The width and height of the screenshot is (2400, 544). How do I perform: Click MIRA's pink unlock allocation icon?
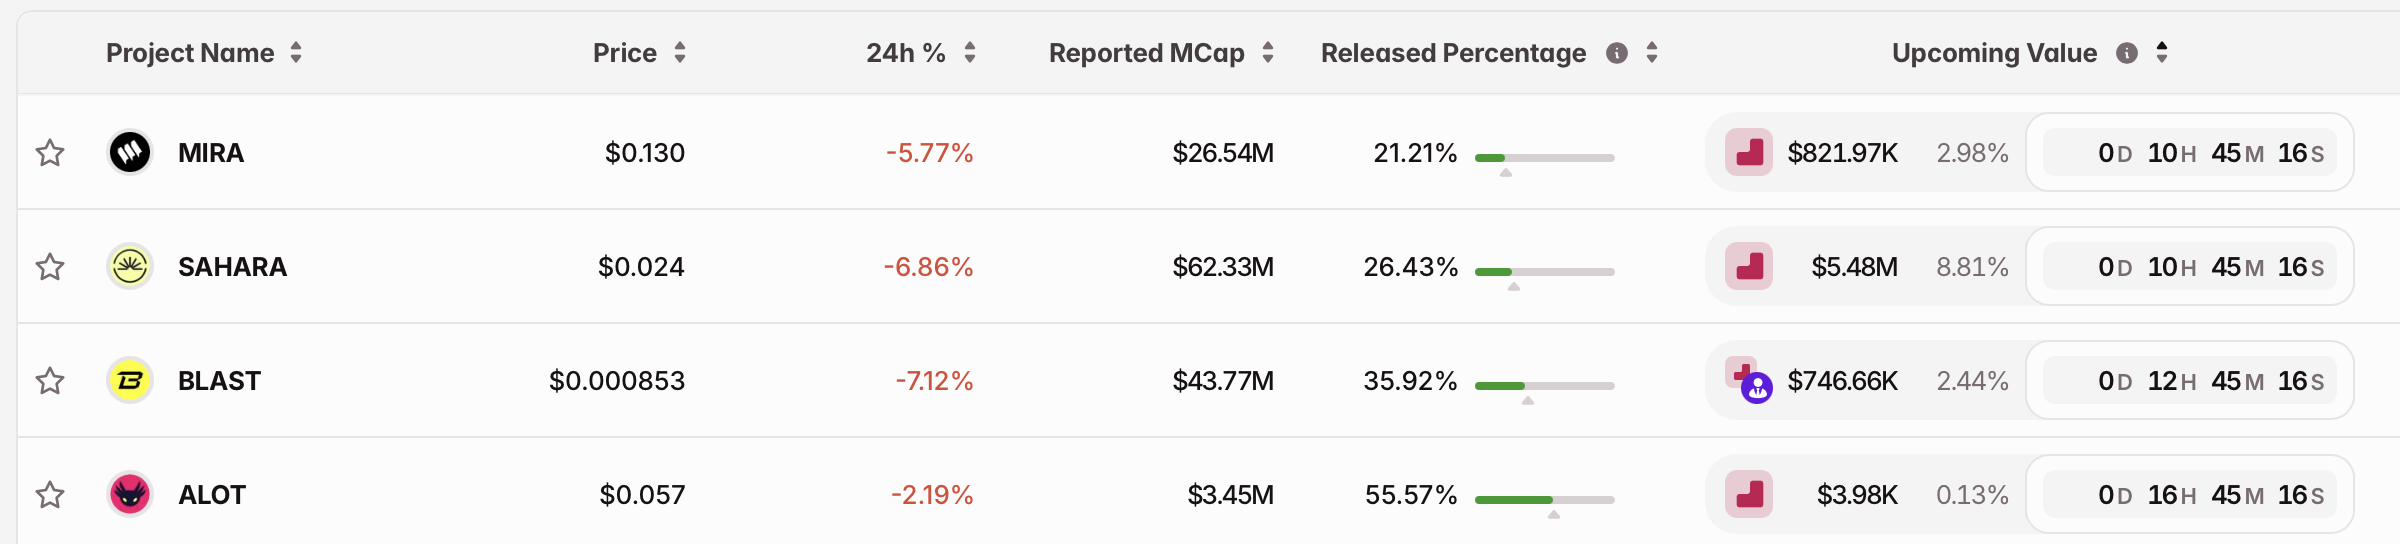1749,153
